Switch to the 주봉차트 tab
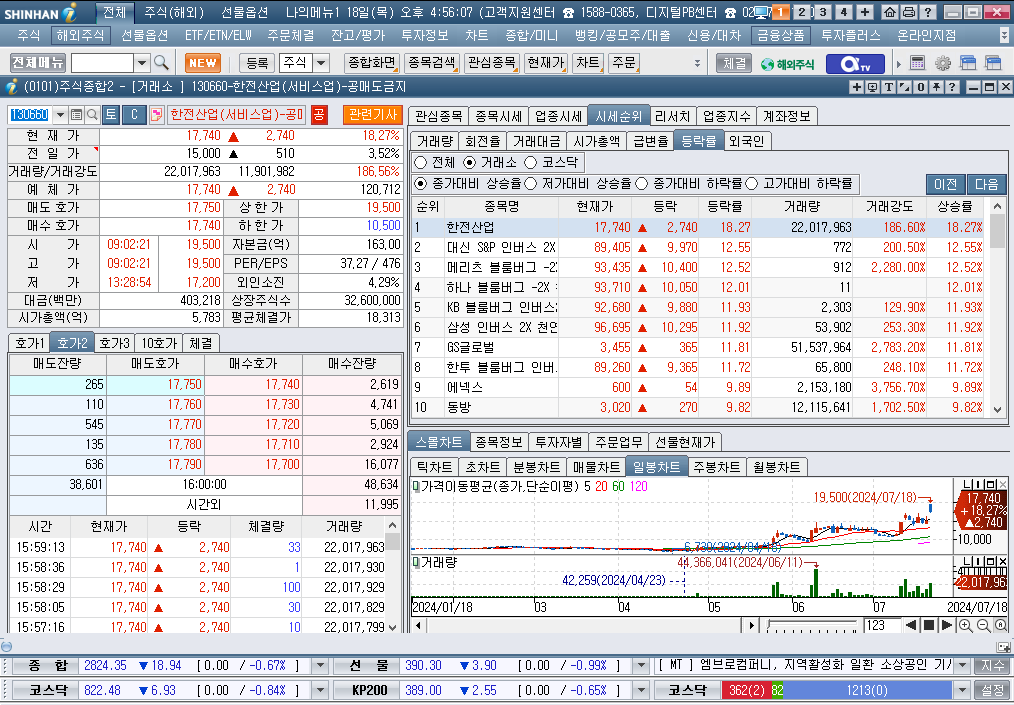 (716, 467)
